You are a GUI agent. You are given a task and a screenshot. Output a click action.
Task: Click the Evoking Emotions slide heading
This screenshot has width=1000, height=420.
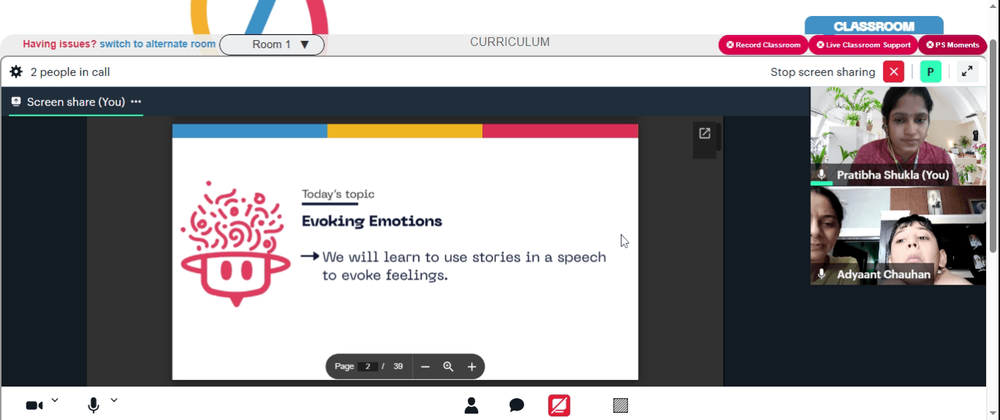pos(372,221)
